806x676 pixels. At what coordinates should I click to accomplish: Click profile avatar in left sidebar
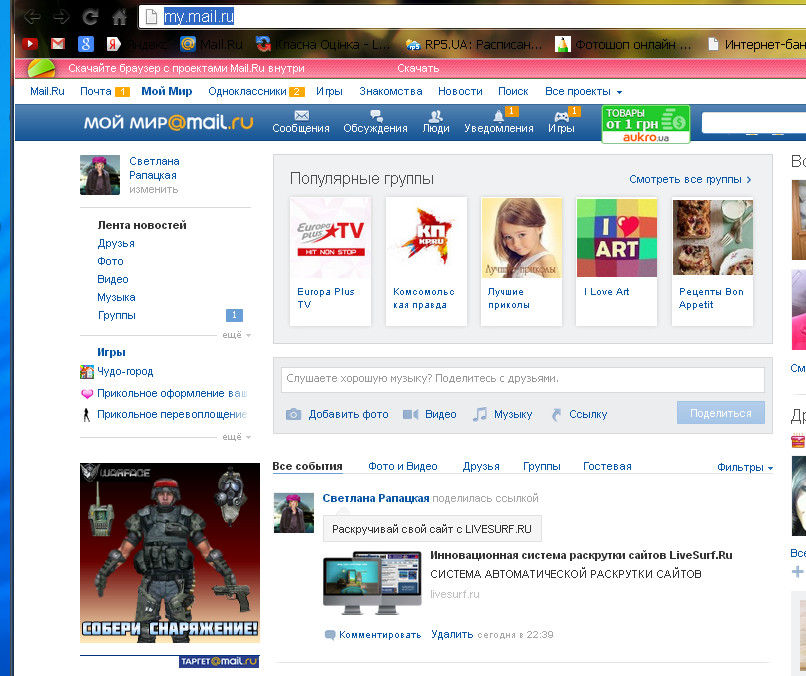[100, 175]
